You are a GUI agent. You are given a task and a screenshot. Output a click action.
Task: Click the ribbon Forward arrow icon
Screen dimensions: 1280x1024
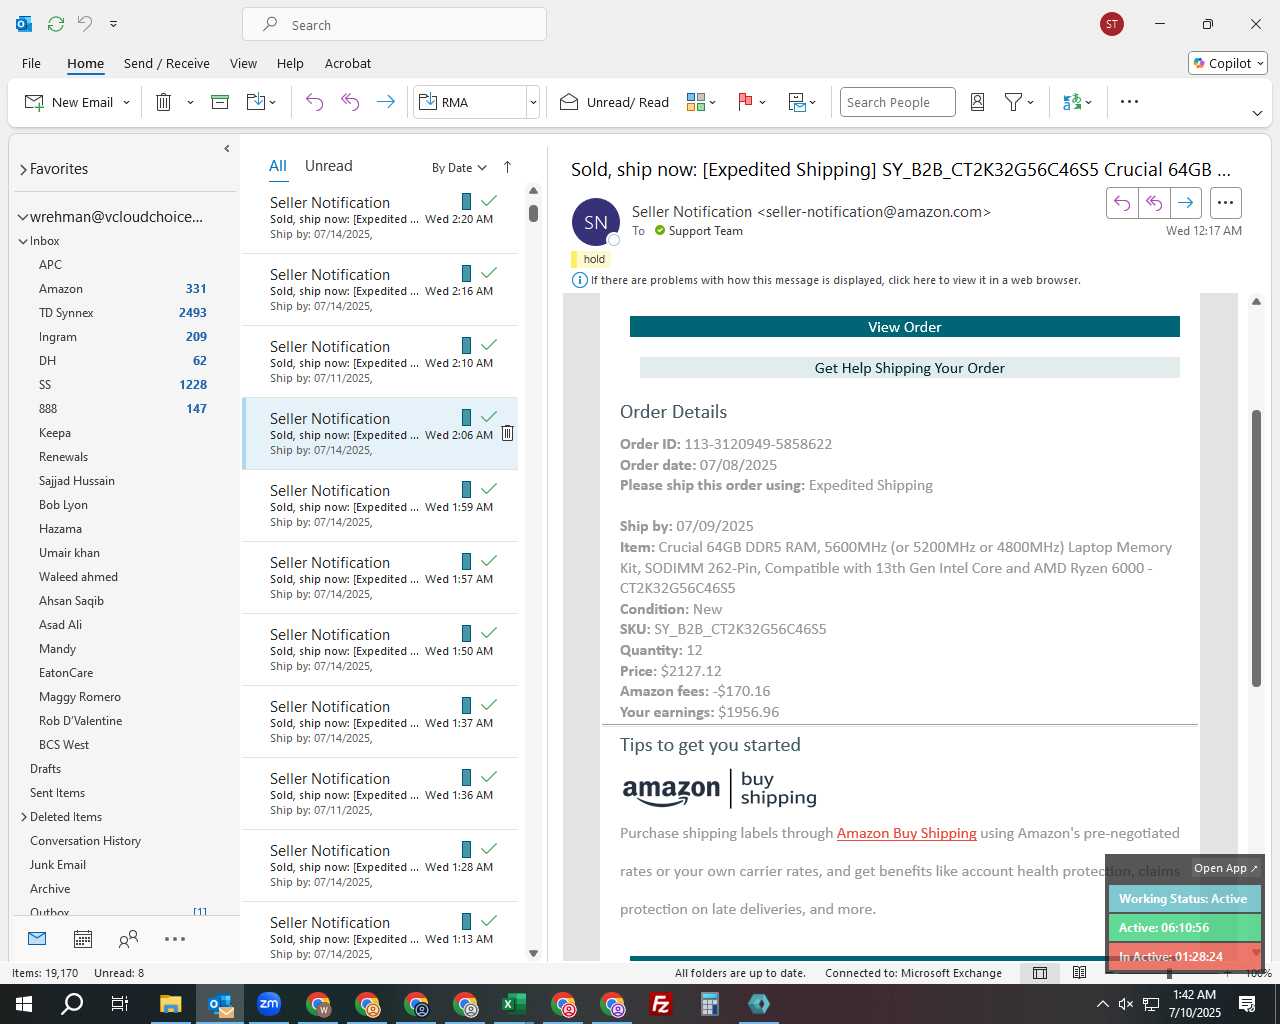(385, 102)
